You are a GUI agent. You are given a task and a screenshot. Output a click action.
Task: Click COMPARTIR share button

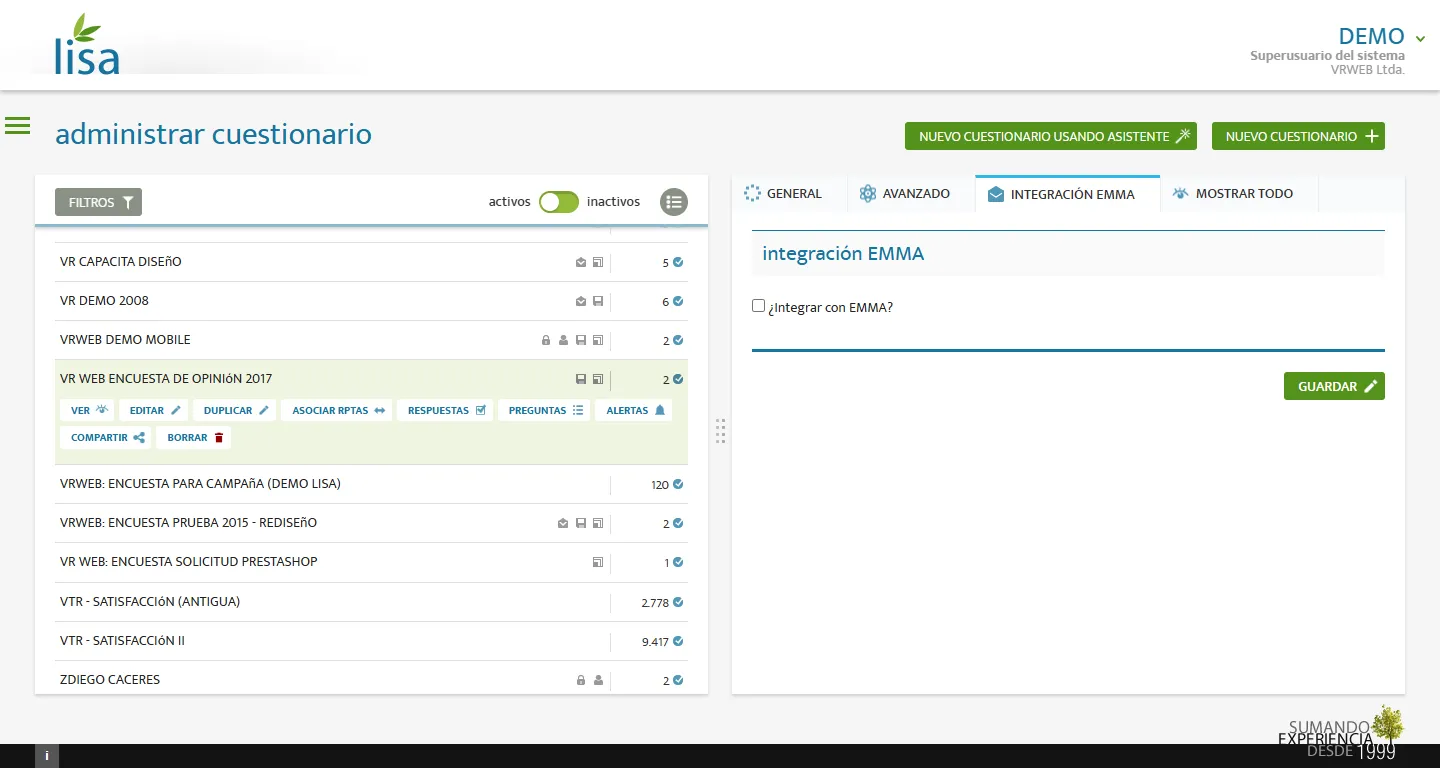[x=107, y=438]
